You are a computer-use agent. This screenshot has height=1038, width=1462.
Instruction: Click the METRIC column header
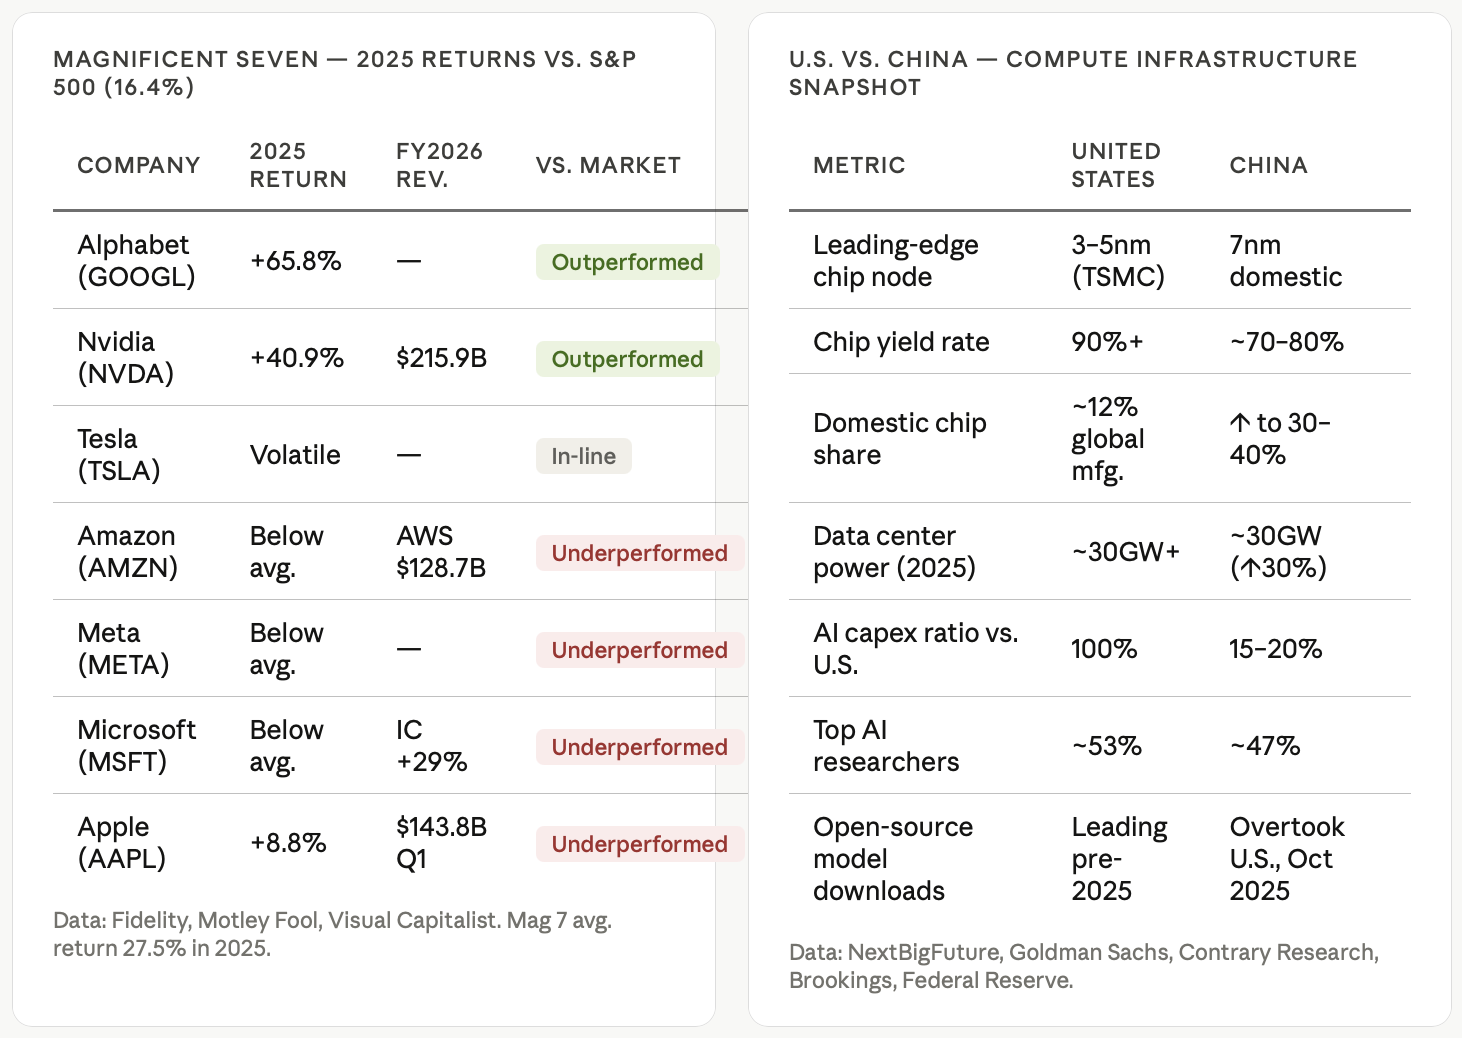859,165
